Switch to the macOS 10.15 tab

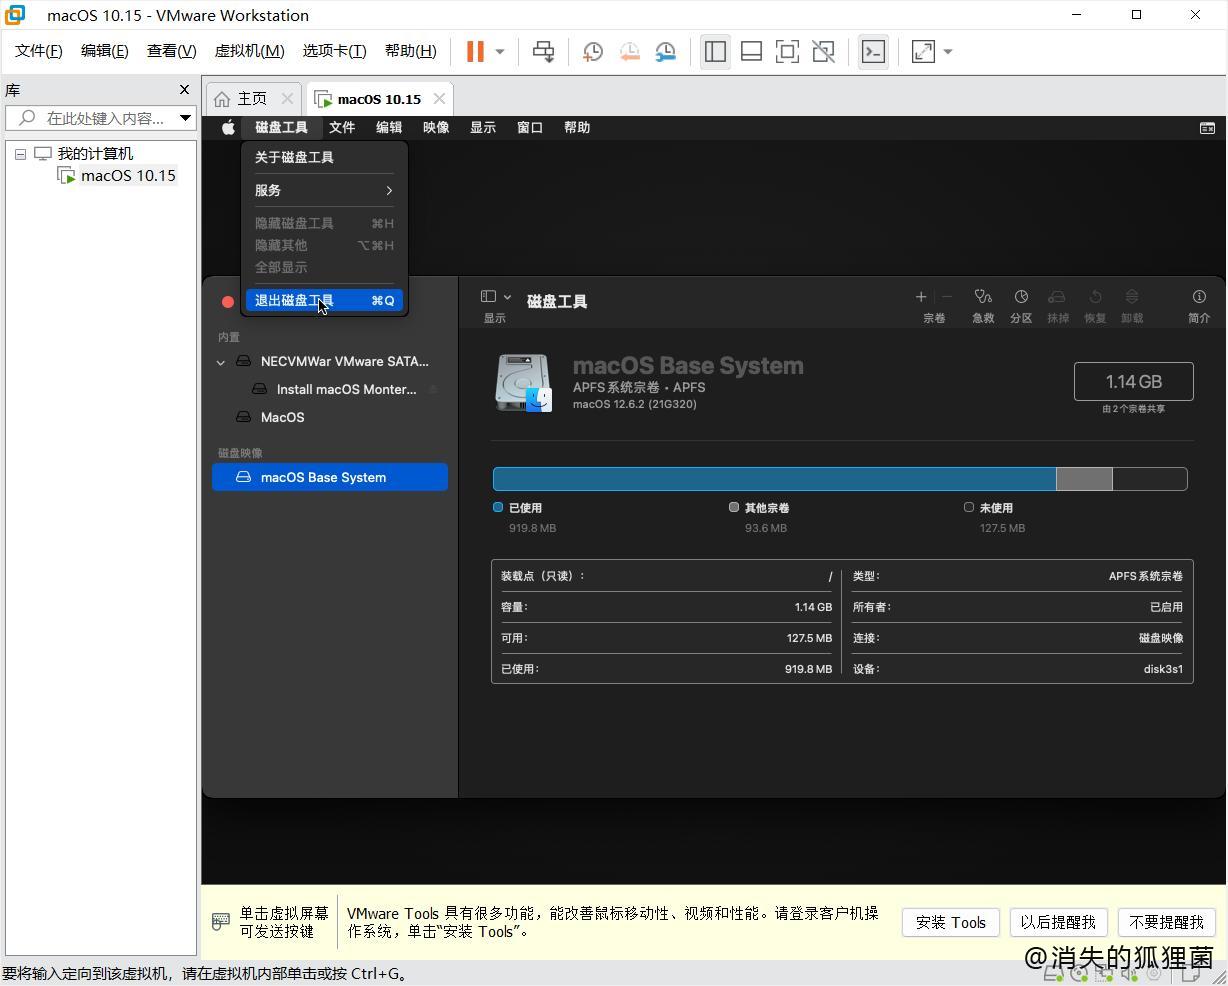(379, 99)
